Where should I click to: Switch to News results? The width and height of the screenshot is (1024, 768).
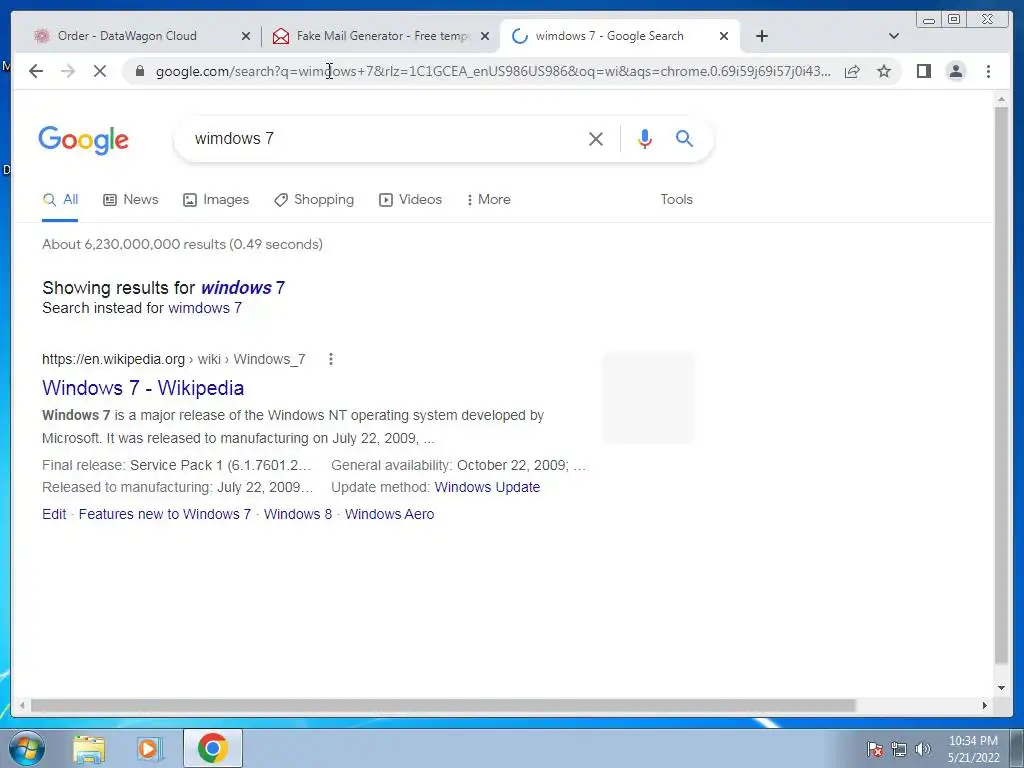point(131,200)
